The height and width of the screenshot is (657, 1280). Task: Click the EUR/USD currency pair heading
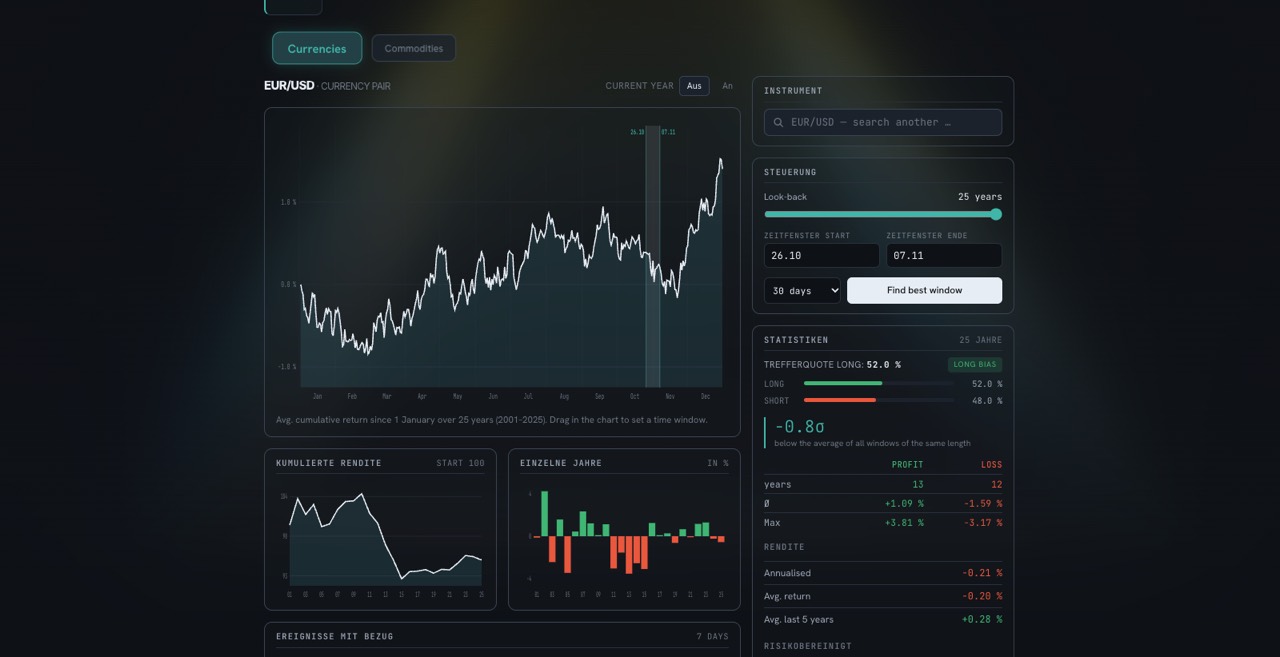(327, 86)
